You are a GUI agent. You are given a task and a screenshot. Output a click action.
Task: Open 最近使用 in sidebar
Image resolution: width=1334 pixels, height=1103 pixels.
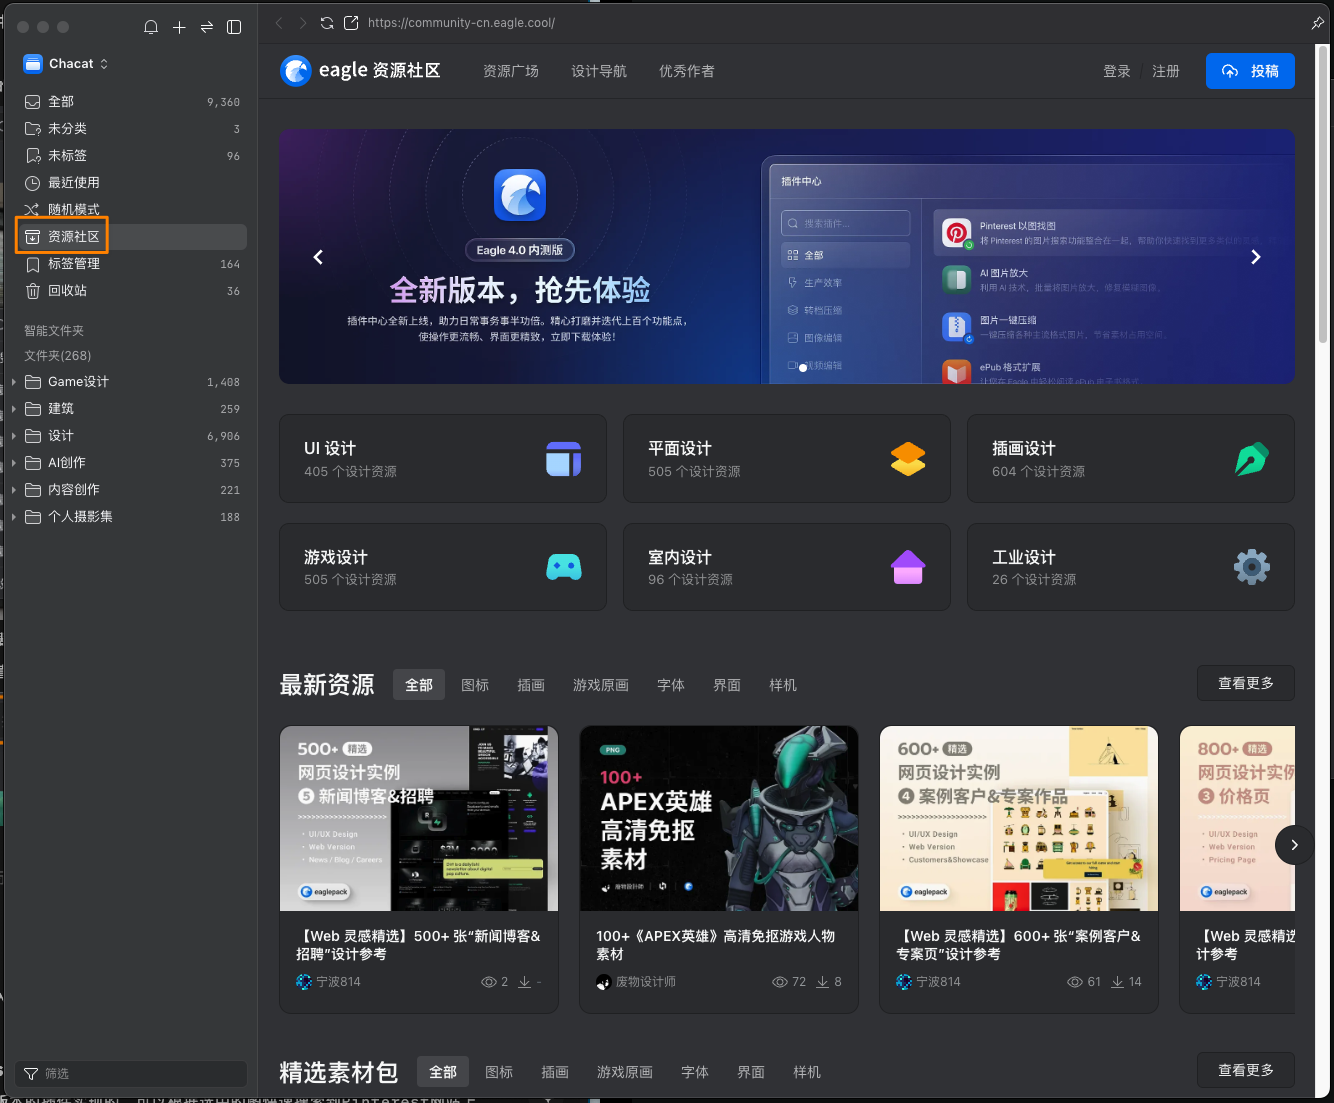[132, 183]
